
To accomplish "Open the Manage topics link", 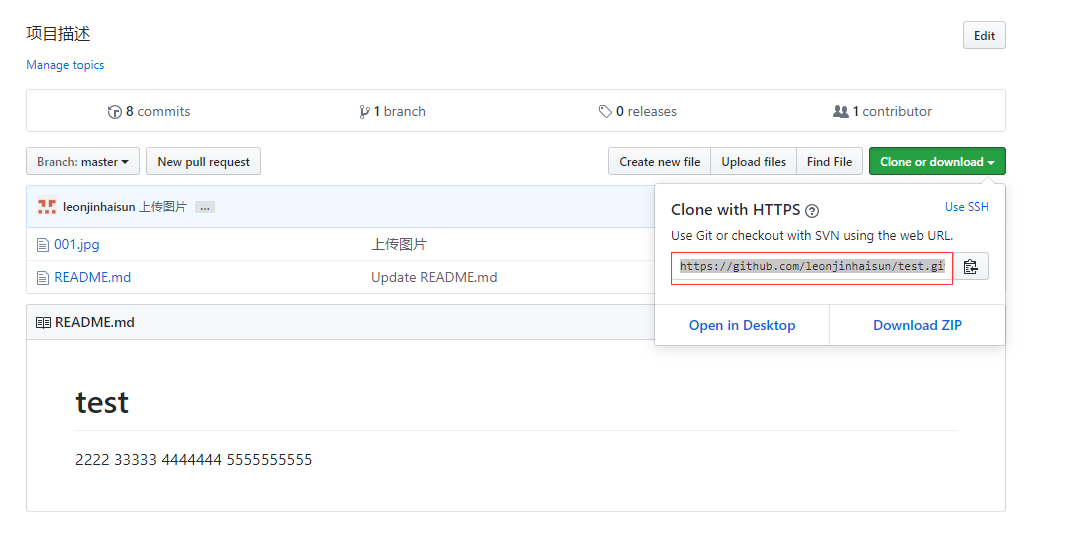I will point(65,65).
